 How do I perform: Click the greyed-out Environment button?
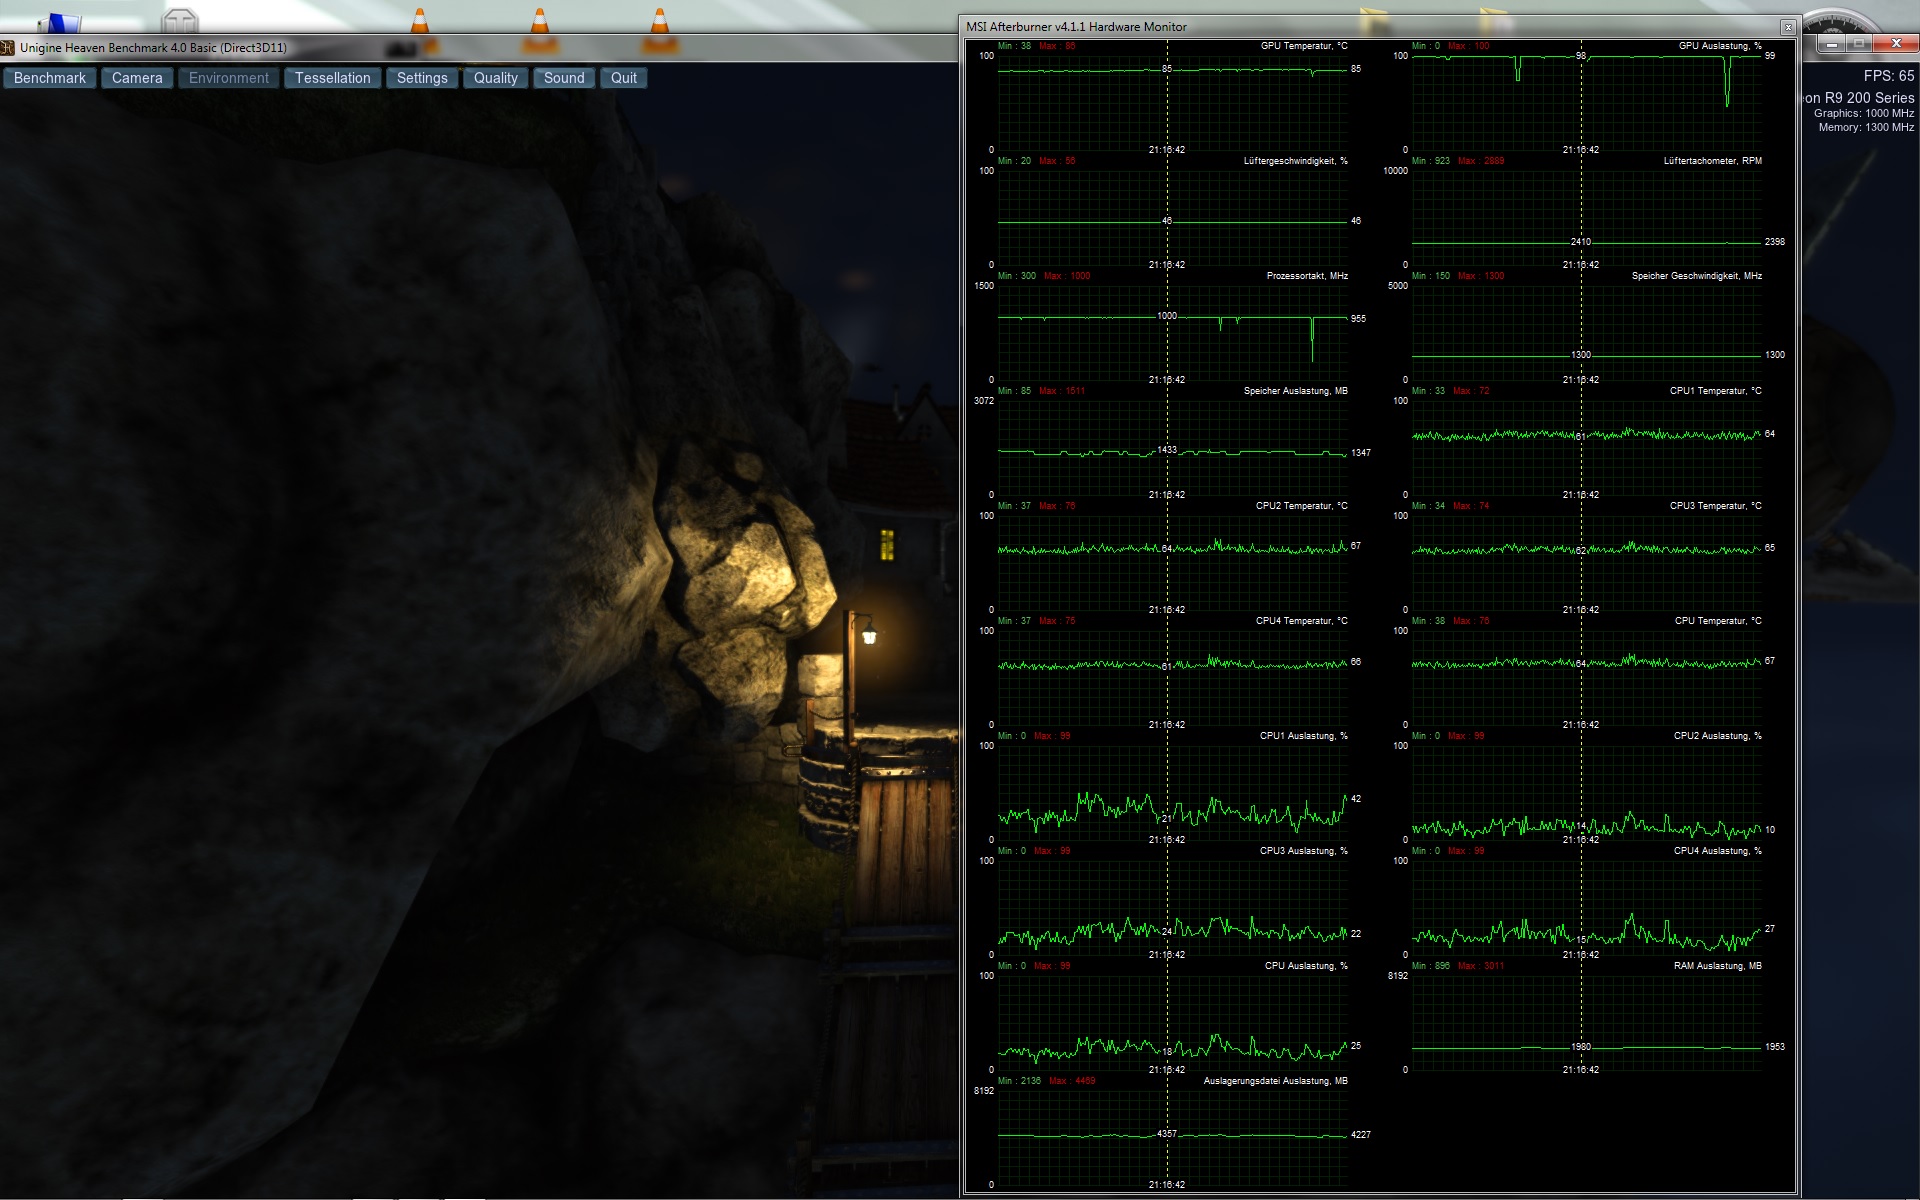pos(228,78)
